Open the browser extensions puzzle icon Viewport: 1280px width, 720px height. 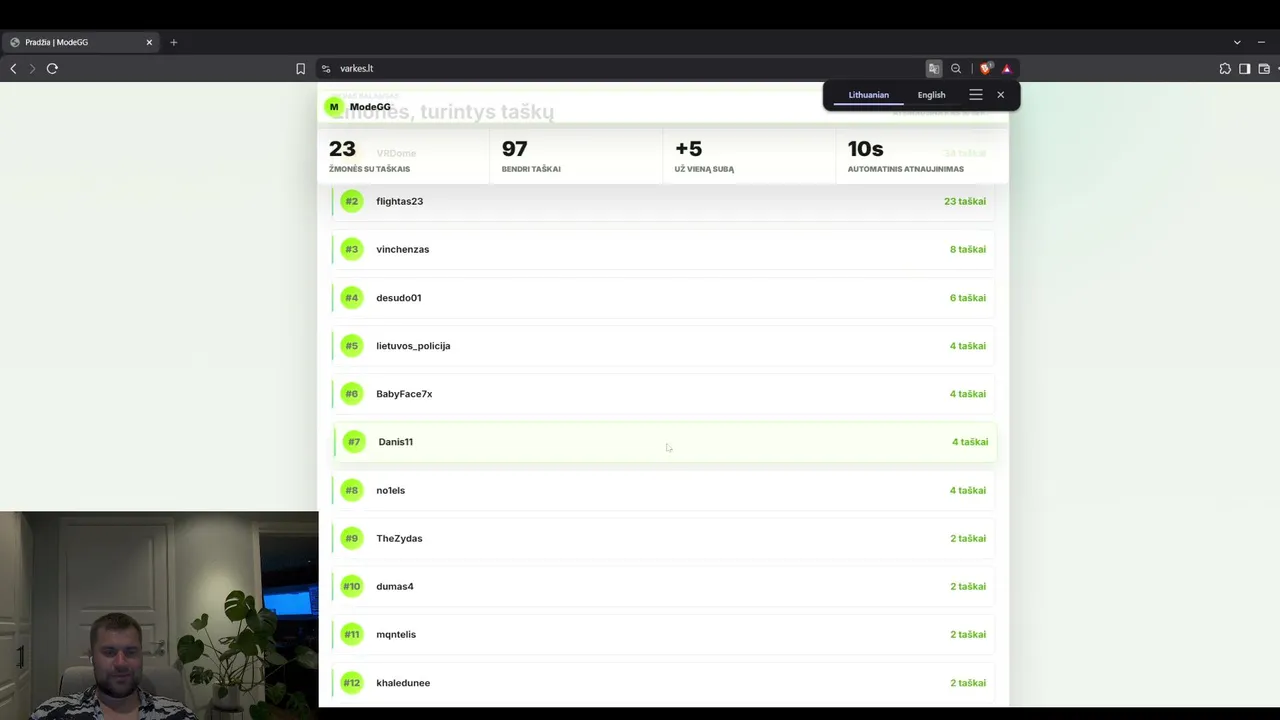(1225, 69)
